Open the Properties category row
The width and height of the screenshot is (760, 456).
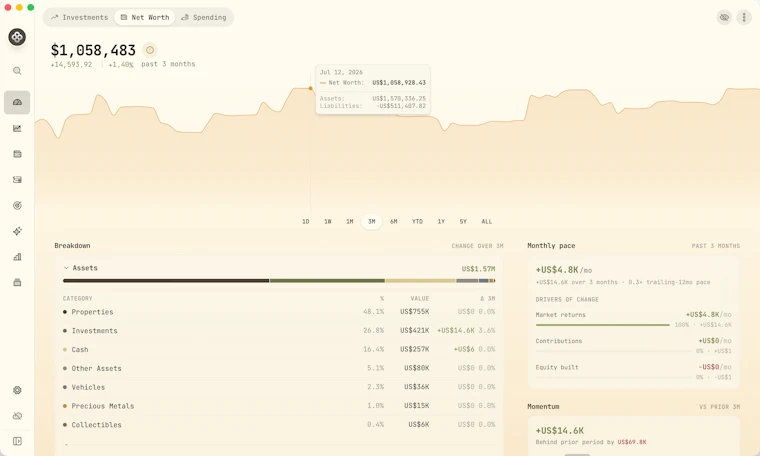(x=279, y=312)
